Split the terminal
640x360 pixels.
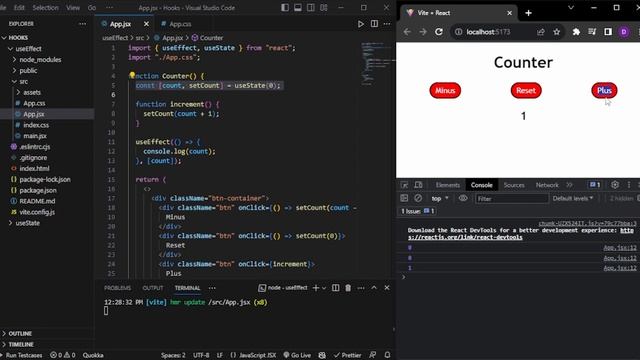(x=335, y=288)
